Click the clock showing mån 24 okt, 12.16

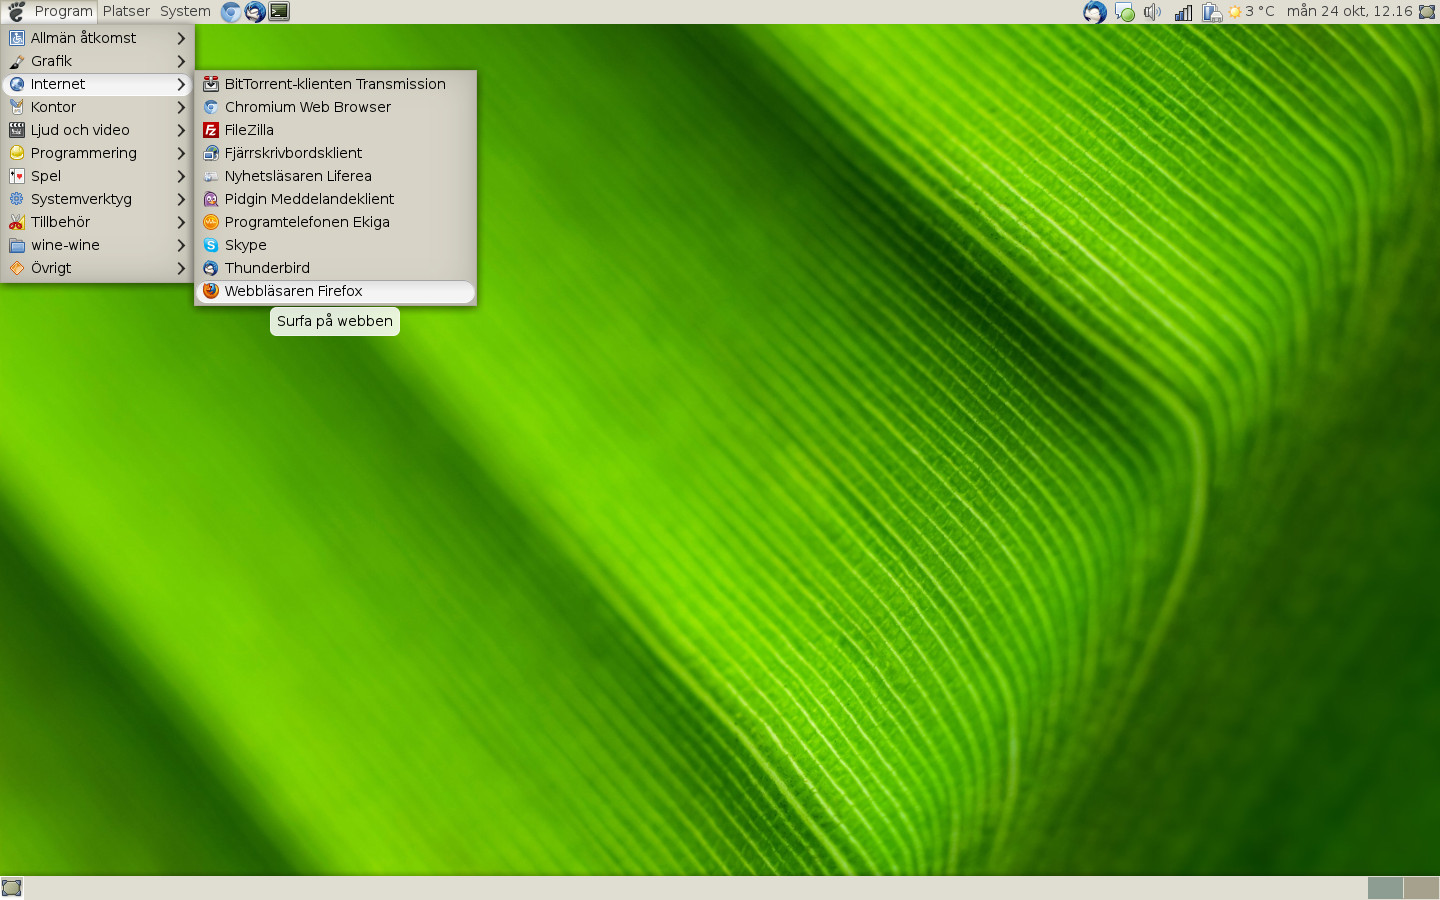(1349, 12)
